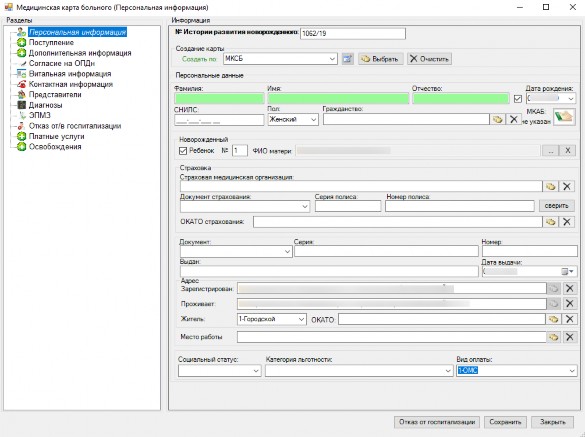Click the сверить button
The height and width of the screenshot is (437, 585).
tap(556, 206)
